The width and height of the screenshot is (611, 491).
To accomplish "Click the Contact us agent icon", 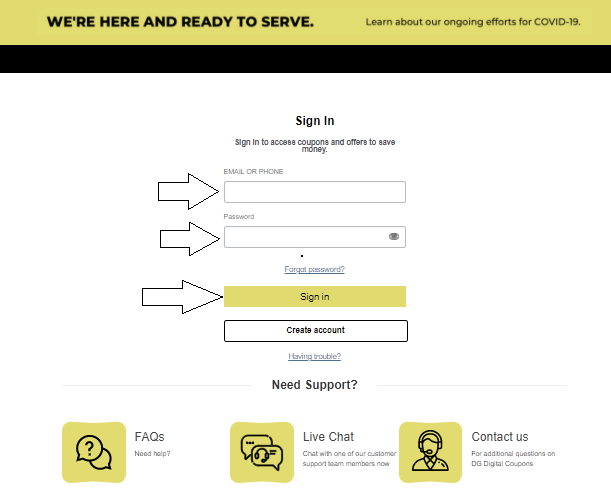I will coord(430,452).
